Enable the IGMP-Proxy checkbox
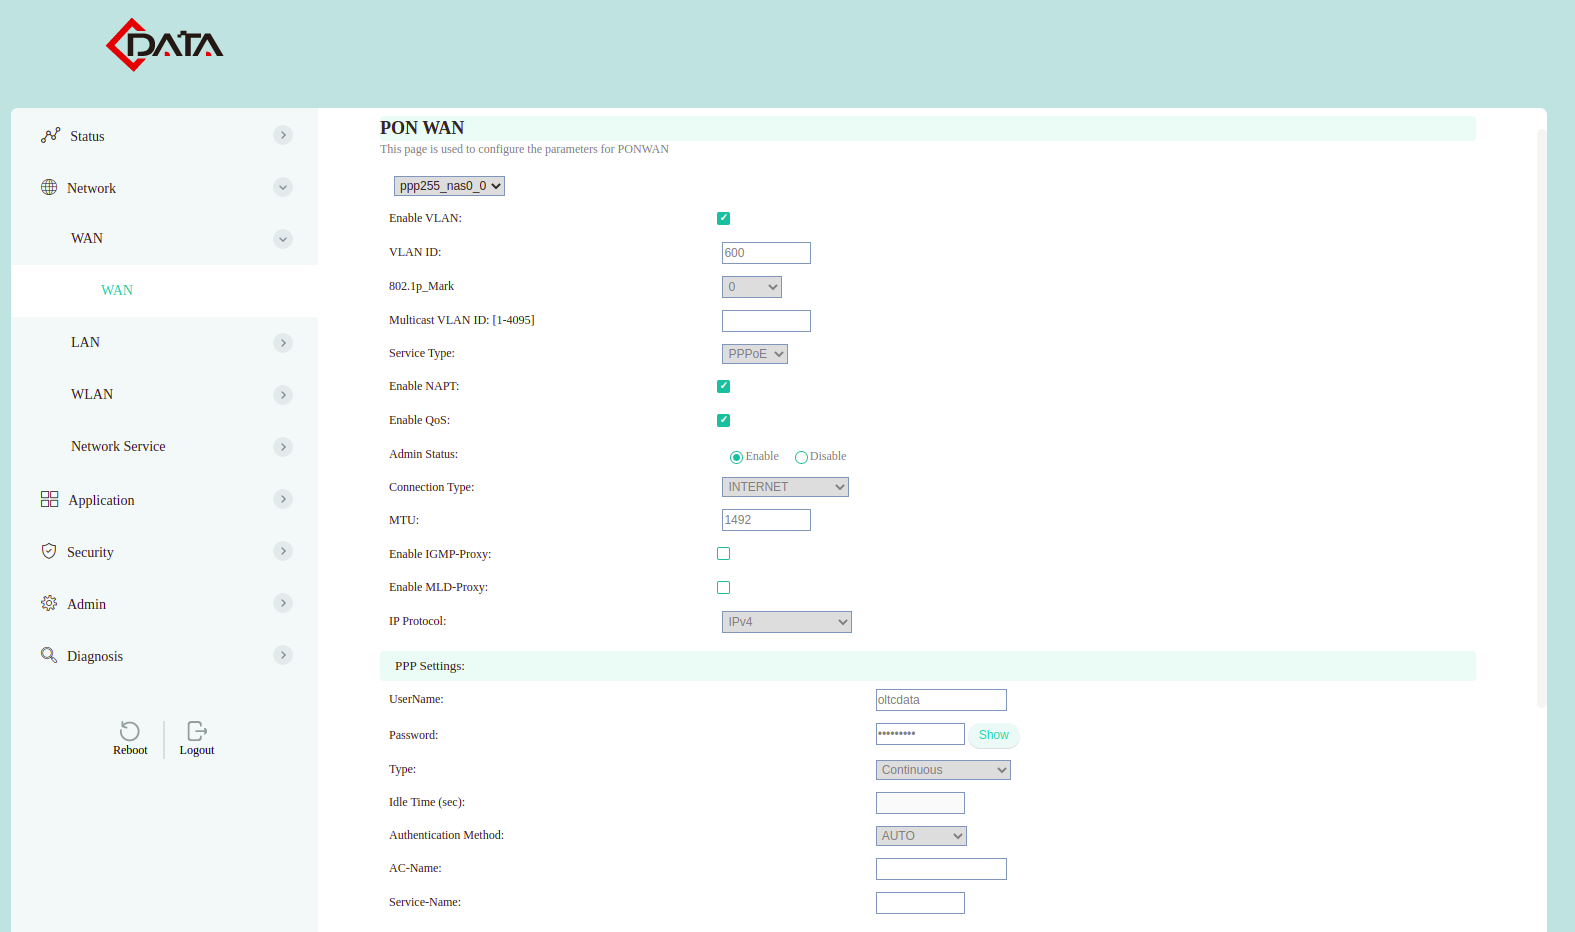This screenshot has width=1575, height=932. click(723, 554)
